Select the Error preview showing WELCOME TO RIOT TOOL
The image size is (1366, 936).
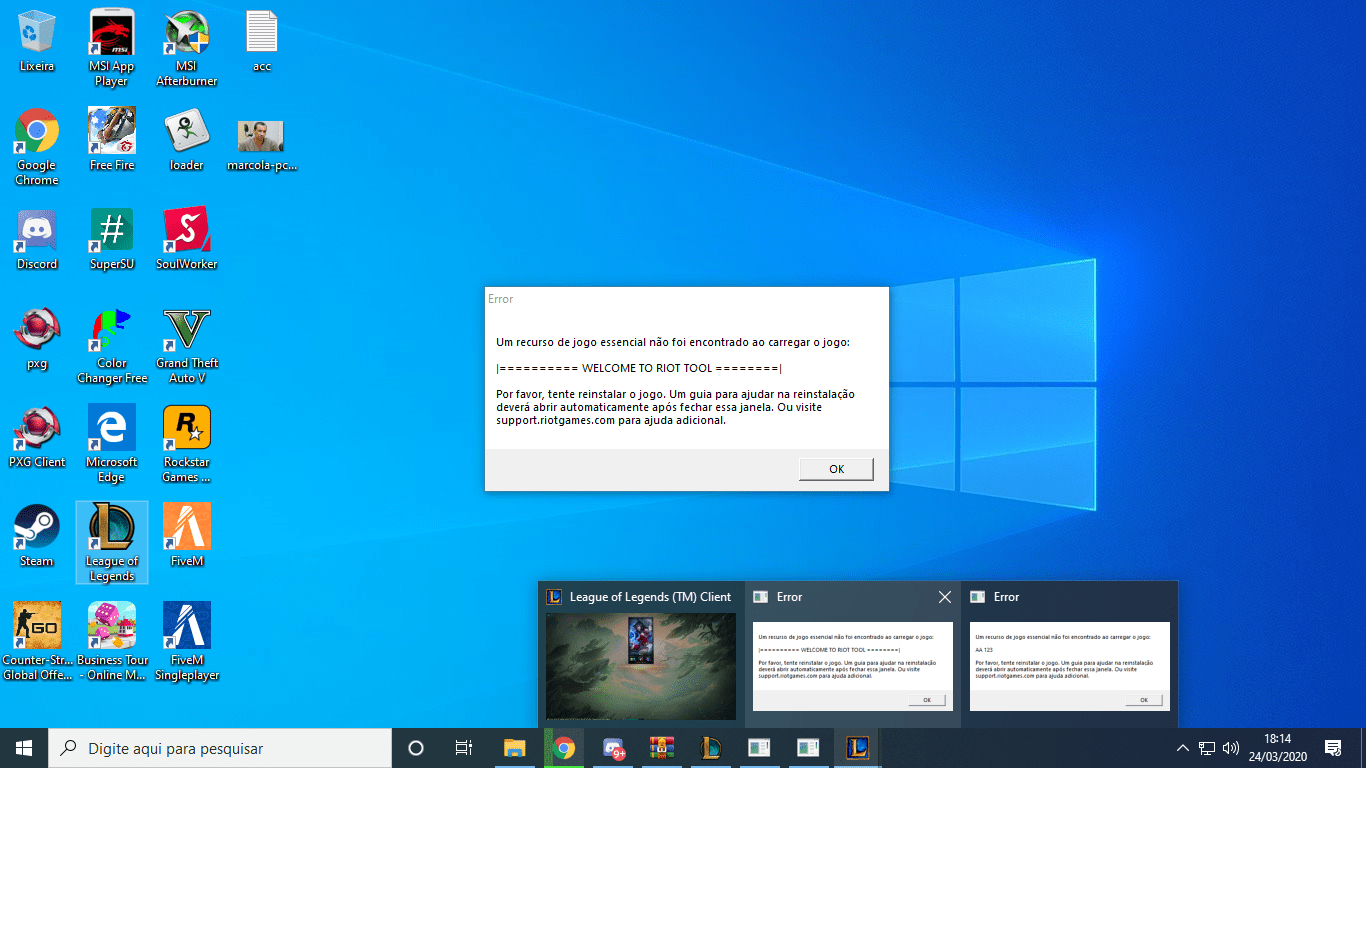click(852, 654)
